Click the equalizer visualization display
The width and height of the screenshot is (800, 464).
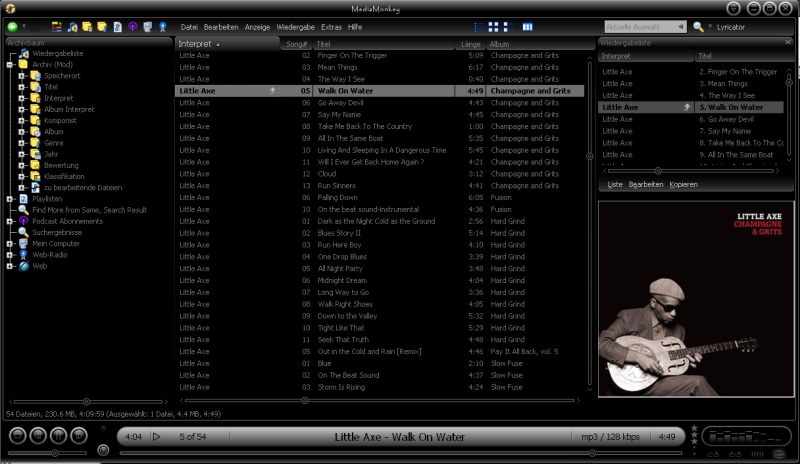[x=746, y=436]
